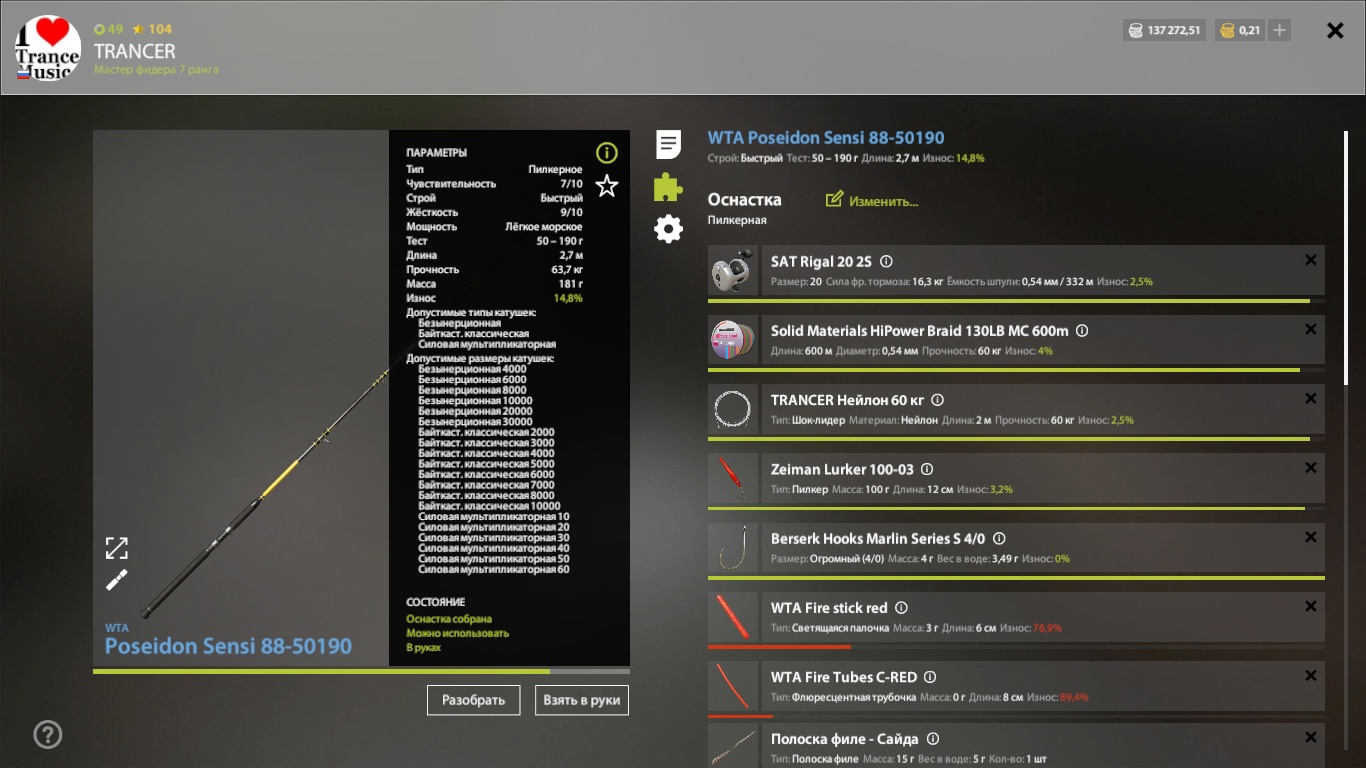
Task: Show info for WTA Fire stick red
Action: click(901, 608)
